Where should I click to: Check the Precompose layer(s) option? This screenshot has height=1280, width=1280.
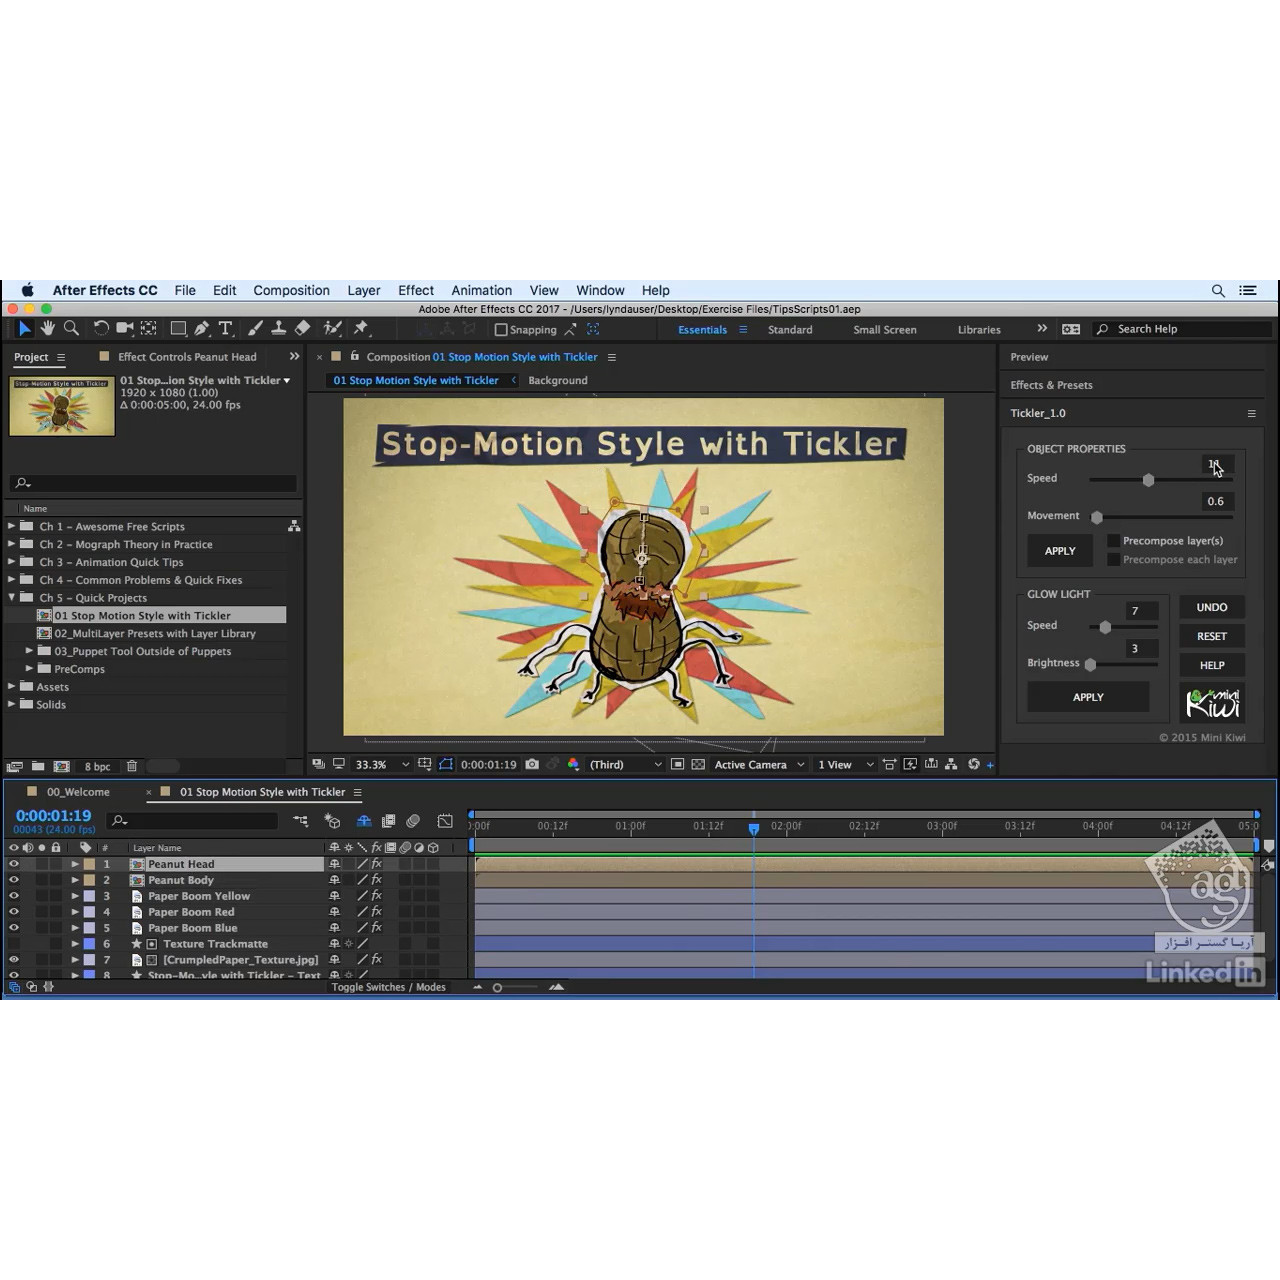1113,540
